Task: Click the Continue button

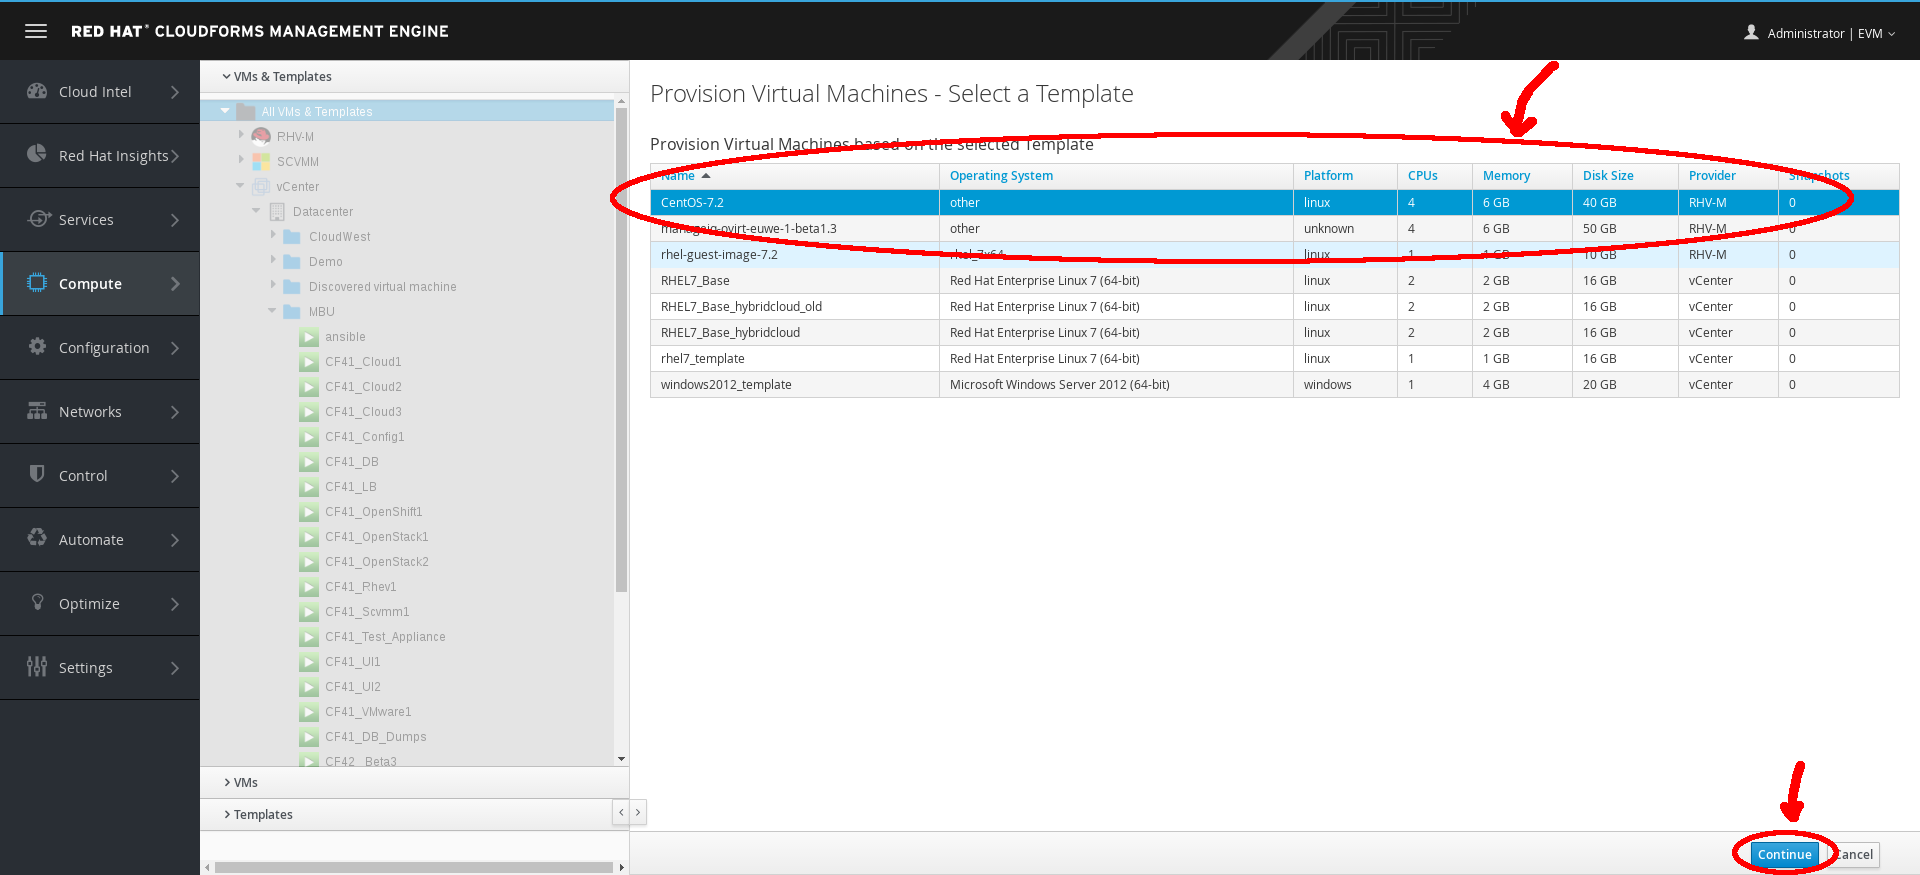Action: coord(1785,854)
